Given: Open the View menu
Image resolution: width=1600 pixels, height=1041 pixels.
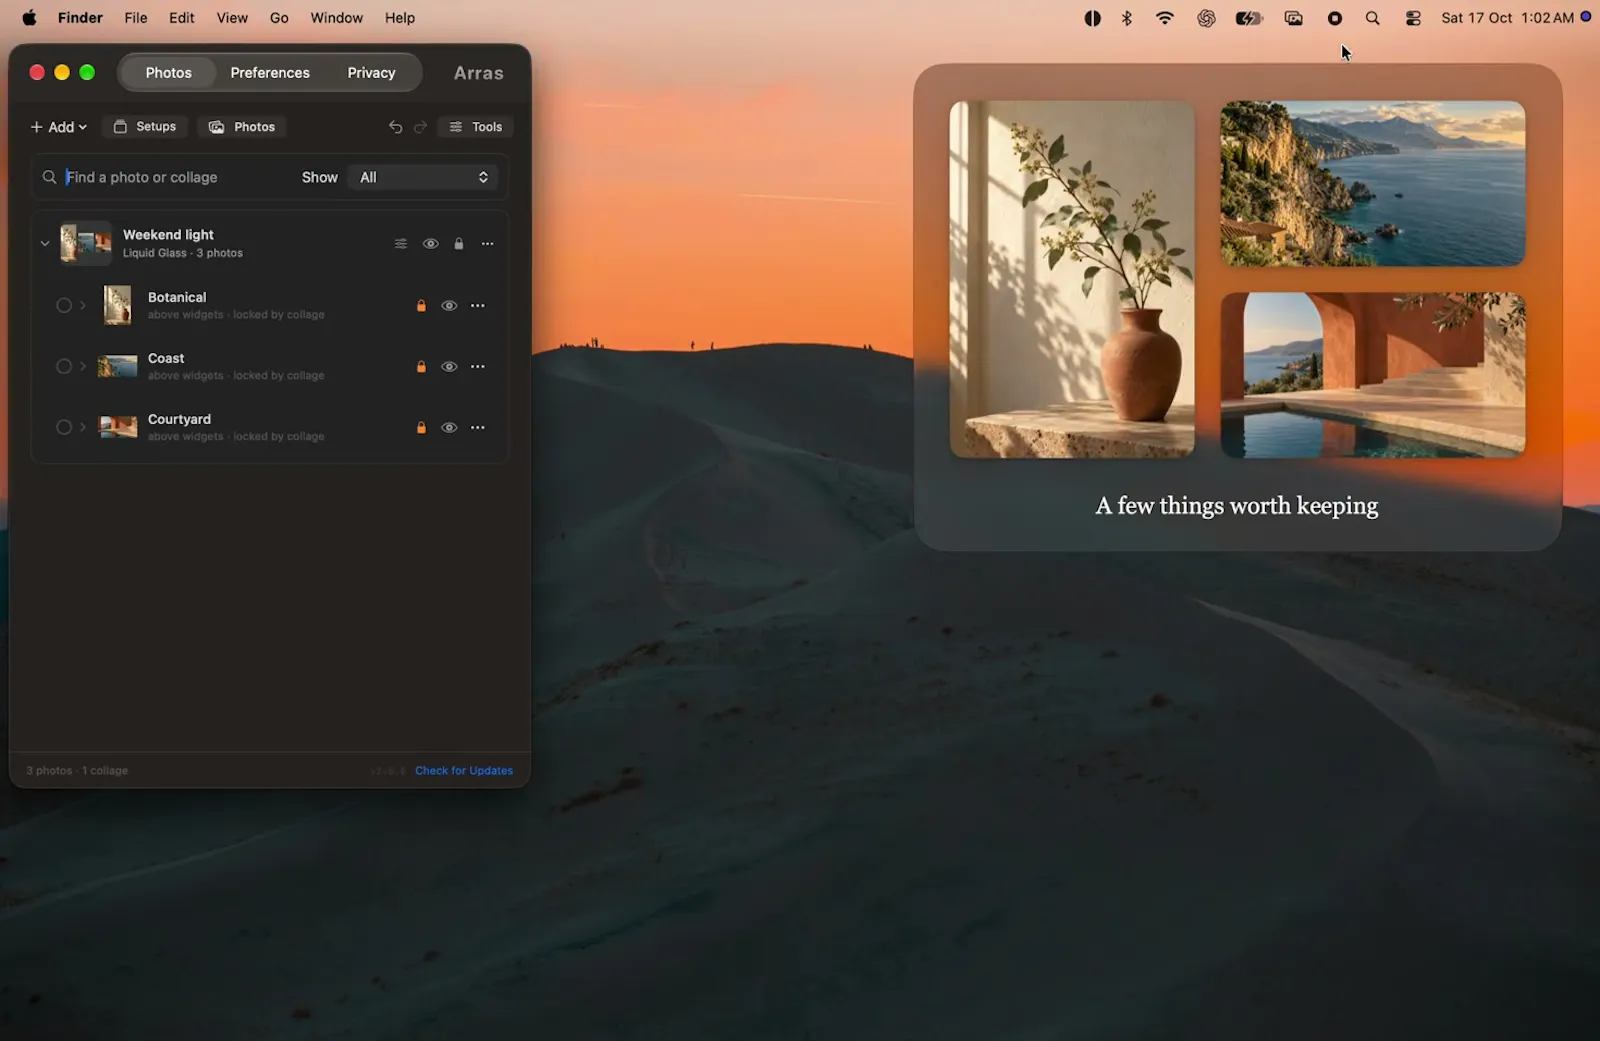Looking at the screenshot, I should 232,18.
